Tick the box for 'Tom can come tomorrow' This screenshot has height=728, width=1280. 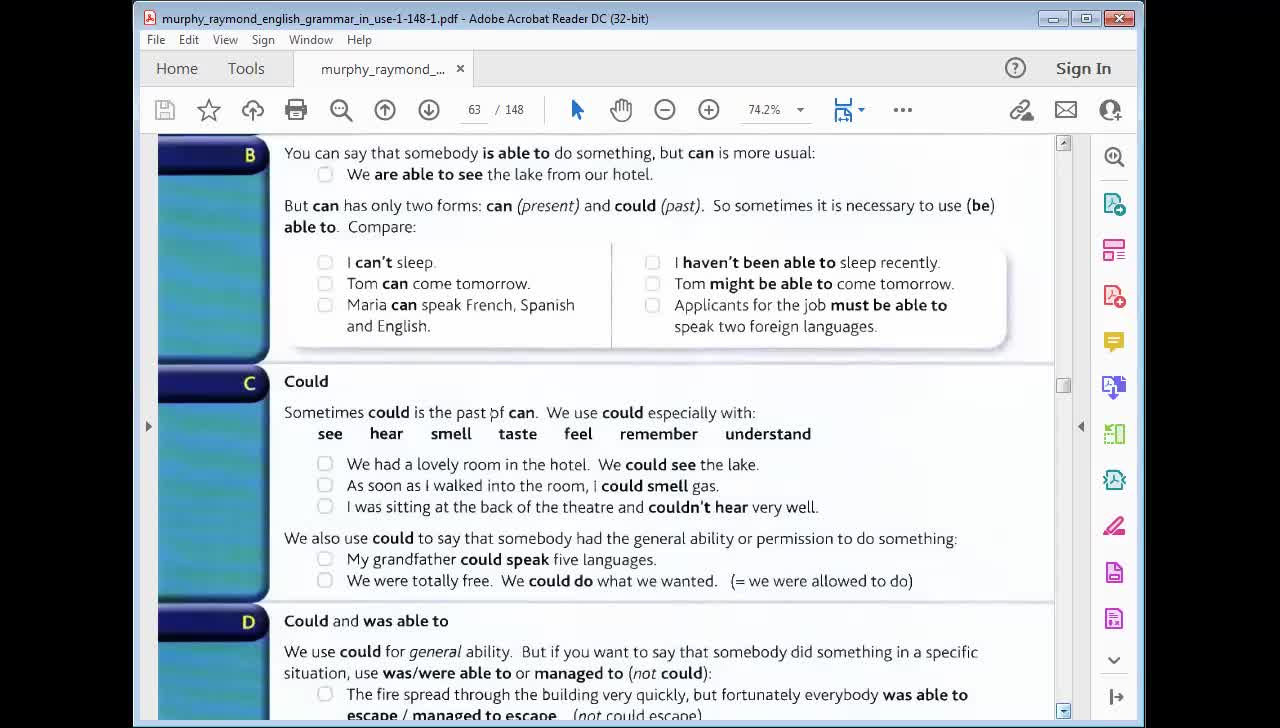coord(325,283)
